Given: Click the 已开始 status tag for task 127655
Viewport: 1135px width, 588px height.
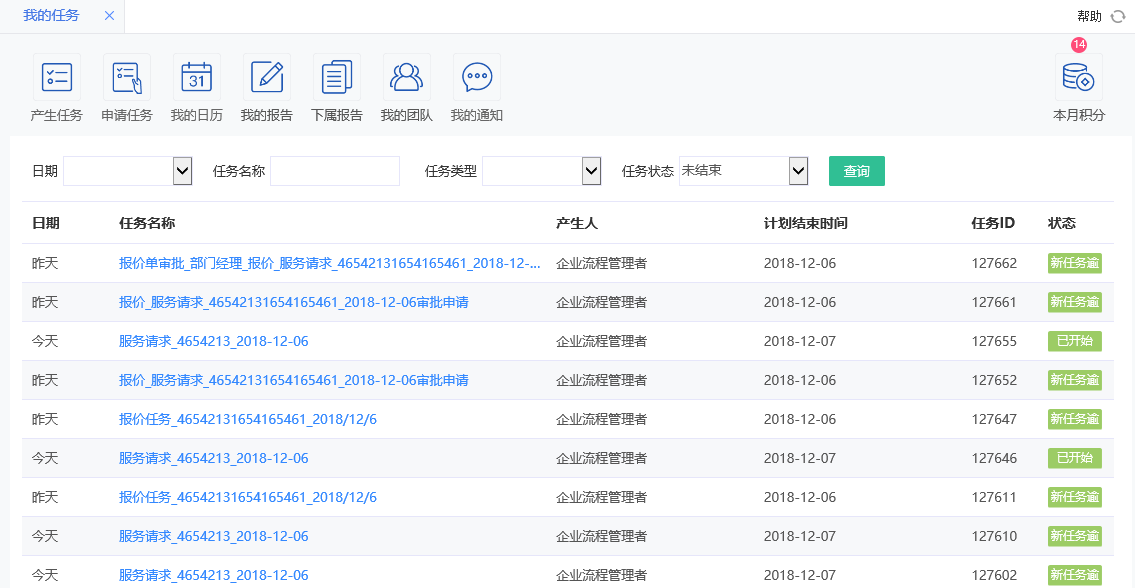Looking at the screenshot, I should click(1073, 341).
